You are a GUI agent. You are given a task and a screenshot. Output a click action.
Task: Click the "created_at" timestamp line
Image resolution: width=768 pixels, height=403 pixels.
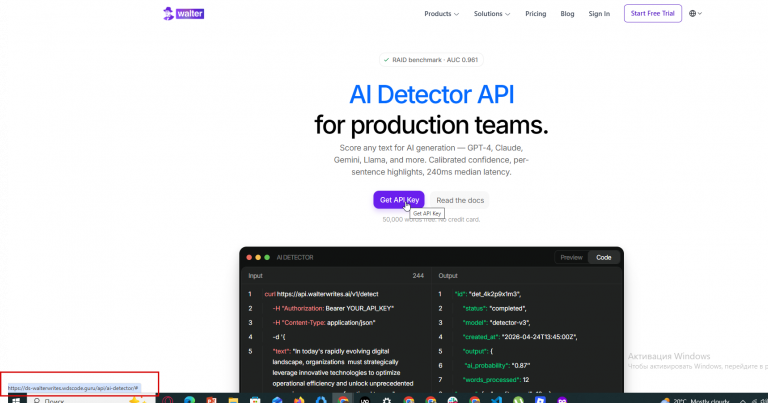pyautogui.click(x=520, y=337)
